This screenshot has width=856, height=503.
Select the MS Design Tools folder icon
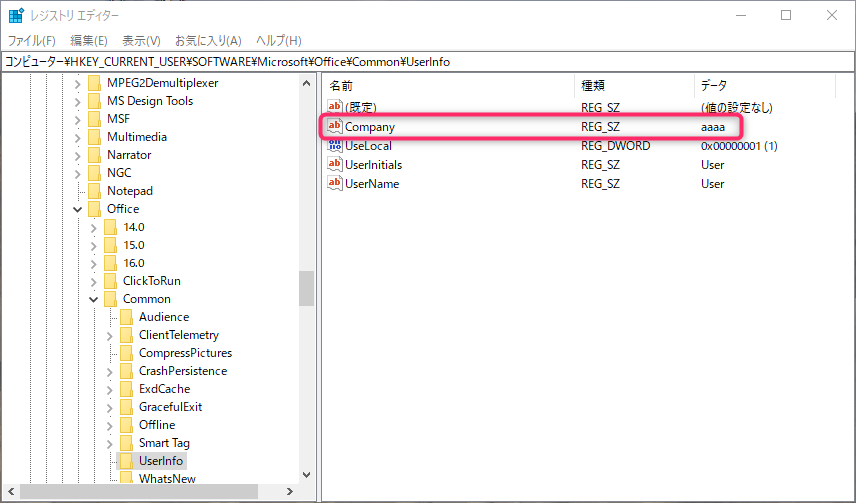[94, 101]
